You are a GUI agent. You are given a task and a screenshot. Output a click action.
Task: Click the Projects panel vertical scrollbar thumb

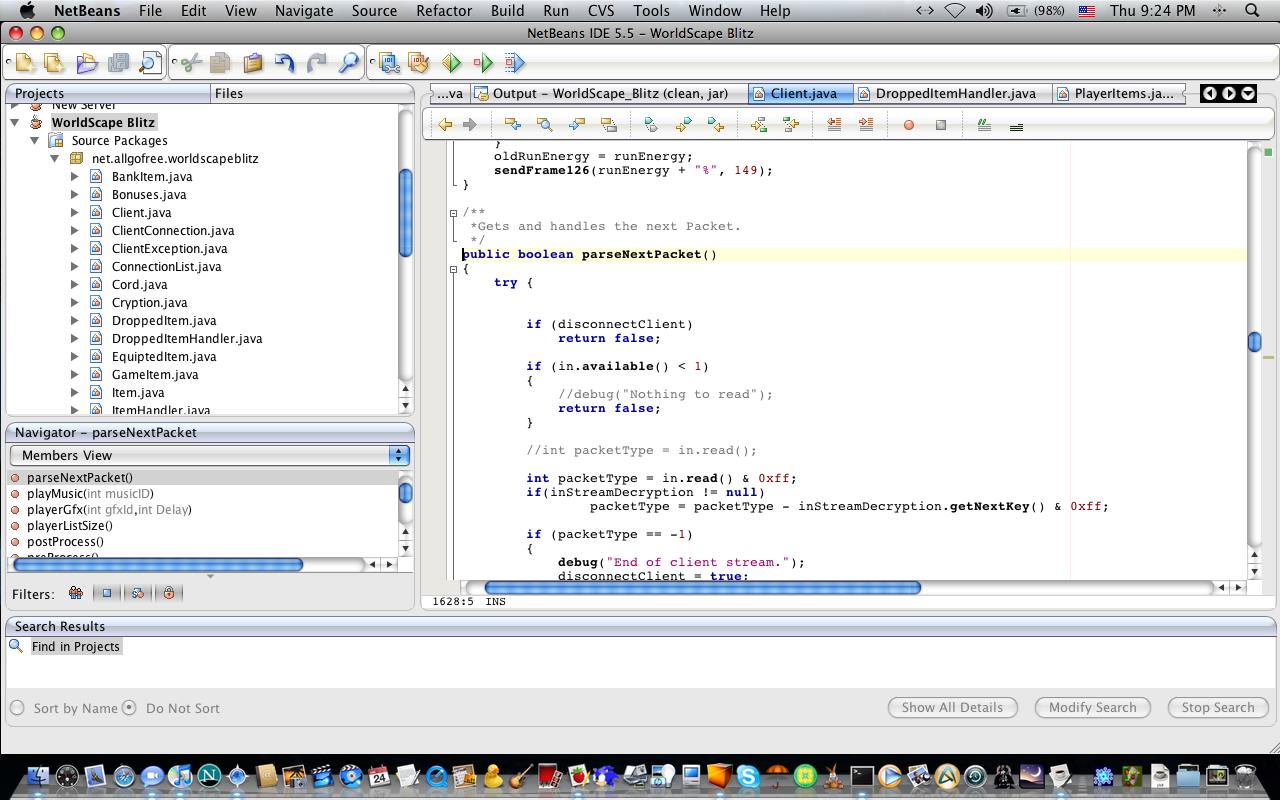point(406,212)
